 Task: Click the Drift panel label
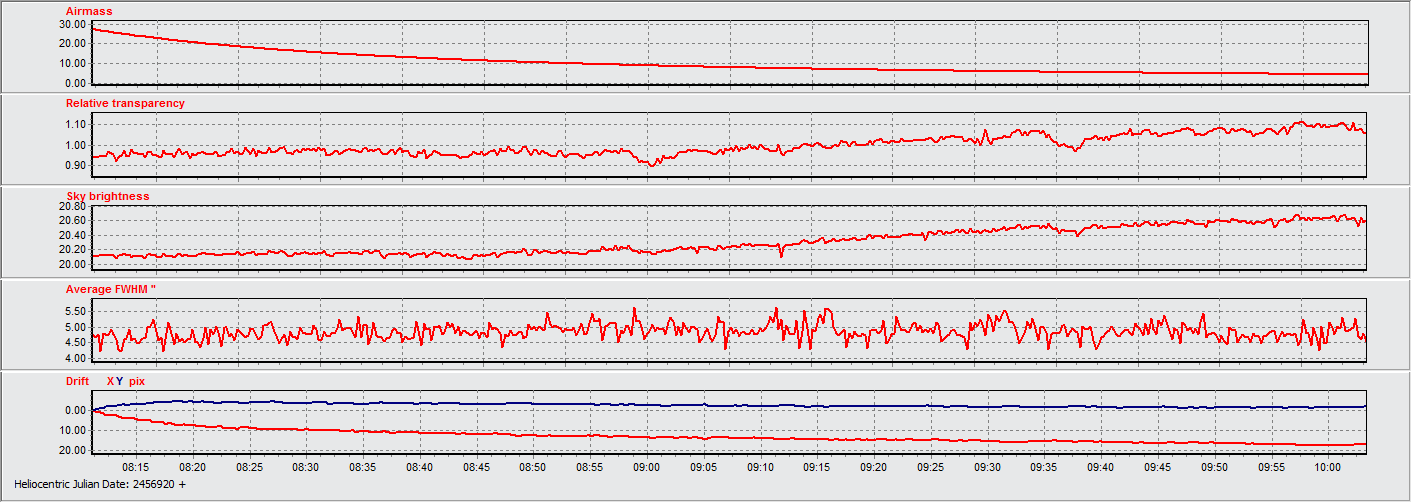click(x=79, y=381)
